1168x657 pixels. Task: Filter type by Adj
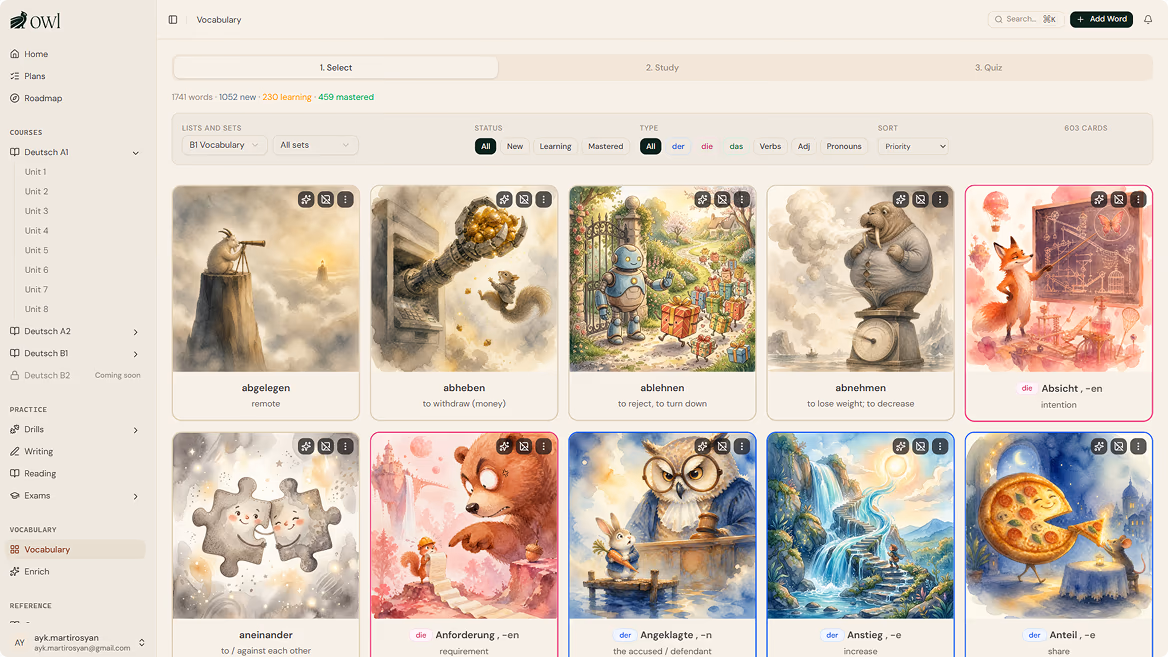tap(804, 146)
